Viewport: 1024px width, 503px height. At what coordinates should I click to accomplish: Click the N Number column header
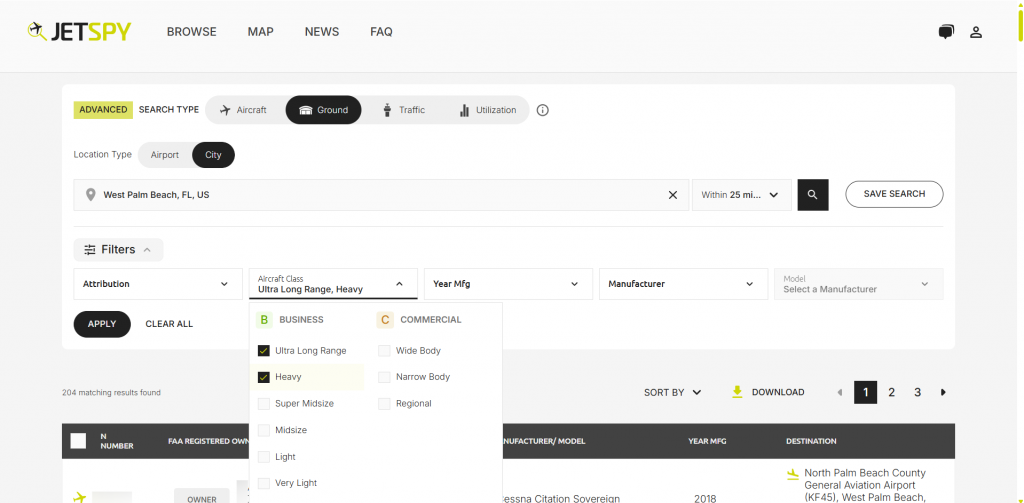tap(117, 441)
